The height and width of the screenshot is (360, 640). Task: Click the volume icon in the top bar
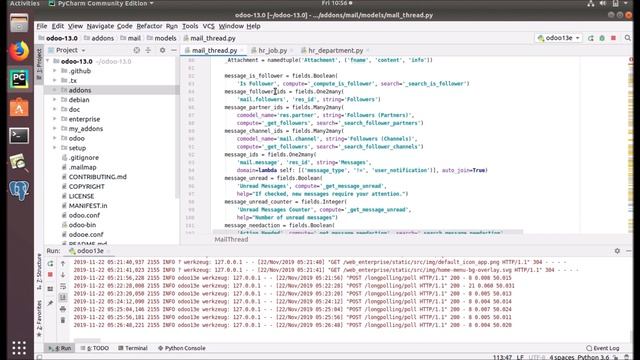click(603, 3)
